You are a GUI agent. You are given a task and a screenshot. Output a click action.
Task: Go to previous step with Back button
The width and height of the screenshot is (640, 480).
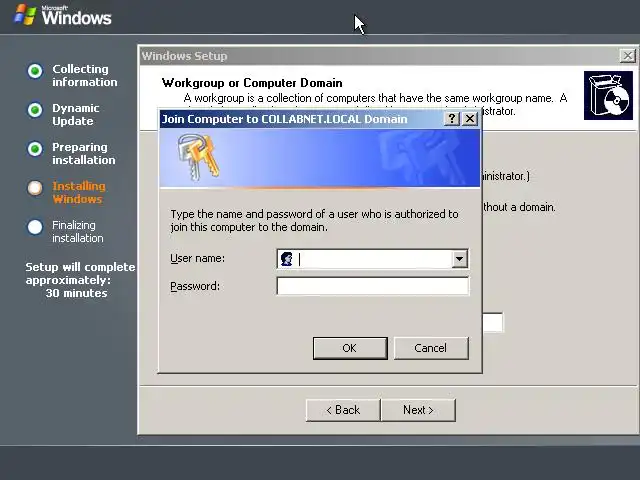343,410
